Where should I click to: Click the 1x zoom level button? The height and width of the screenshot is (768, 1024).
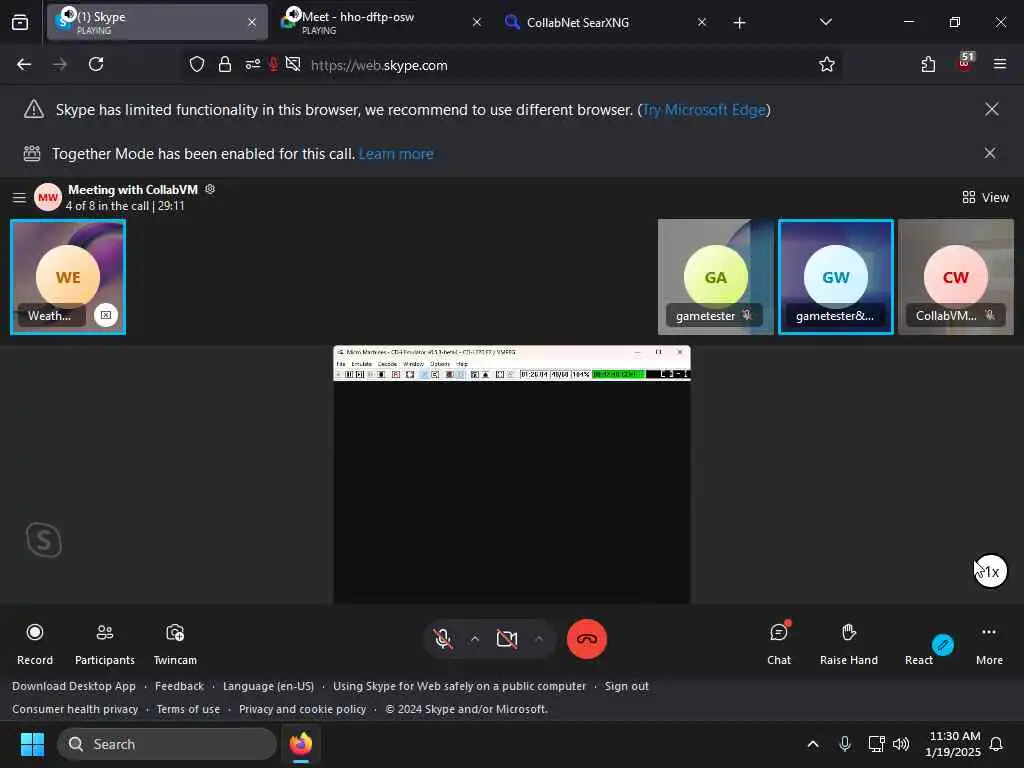pos(990,571)
